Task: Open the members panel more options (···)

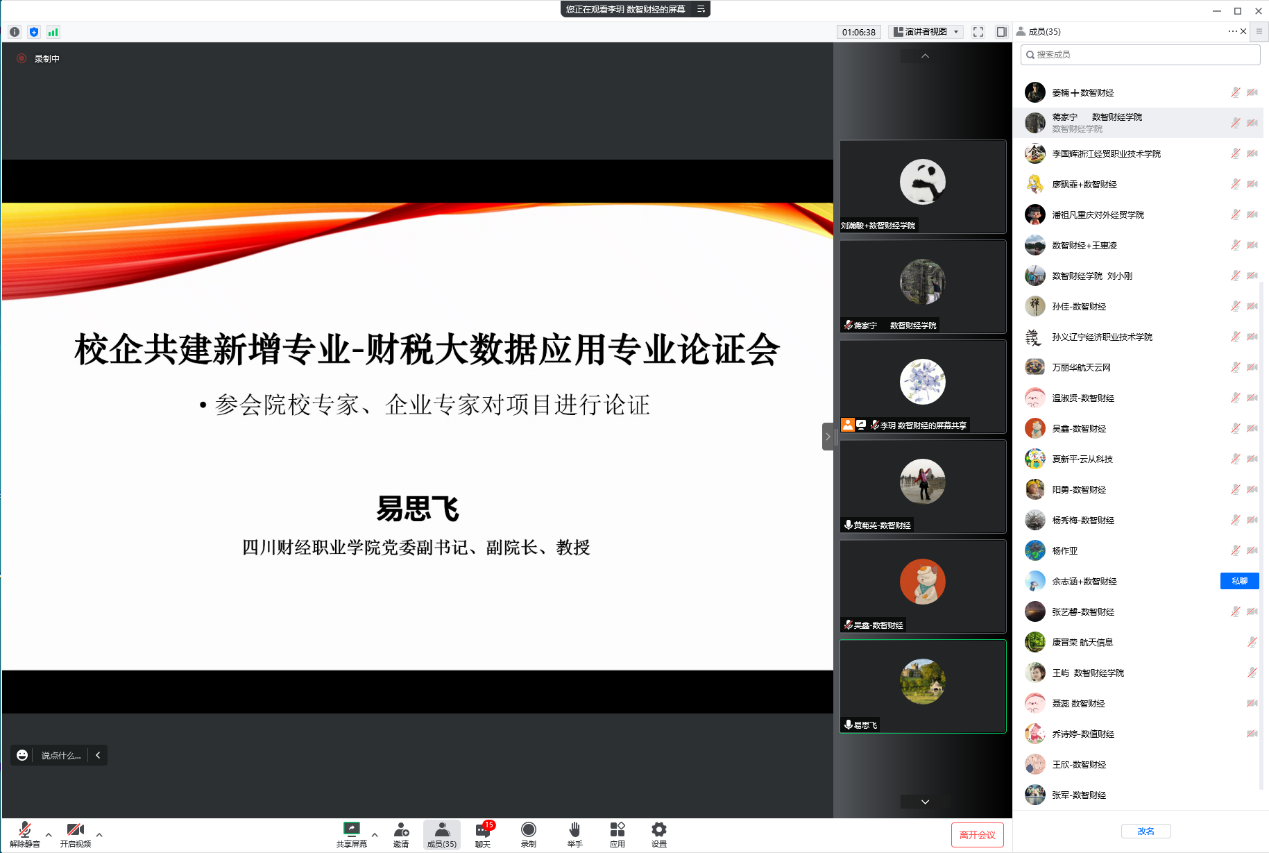Action: tap(1233, 32)
